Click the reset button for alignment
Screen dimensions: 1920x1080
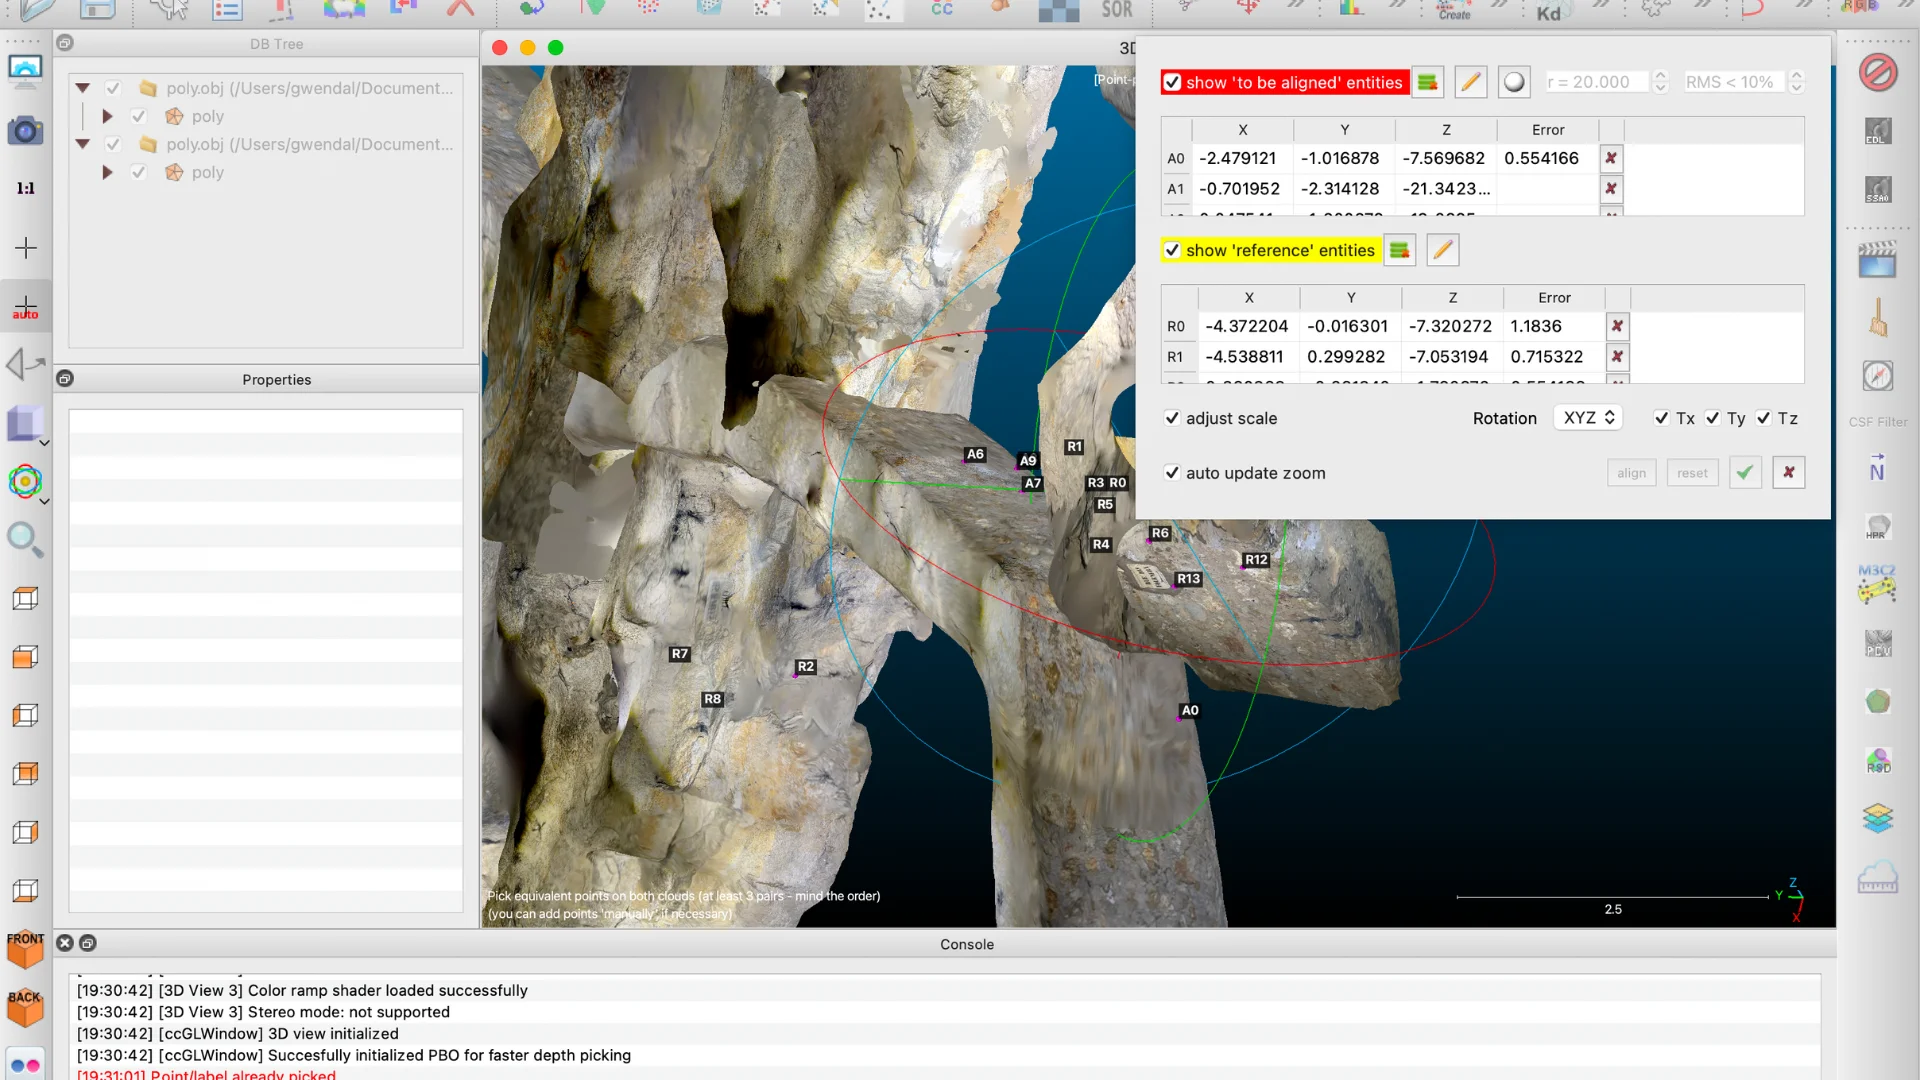[1691, 472]
